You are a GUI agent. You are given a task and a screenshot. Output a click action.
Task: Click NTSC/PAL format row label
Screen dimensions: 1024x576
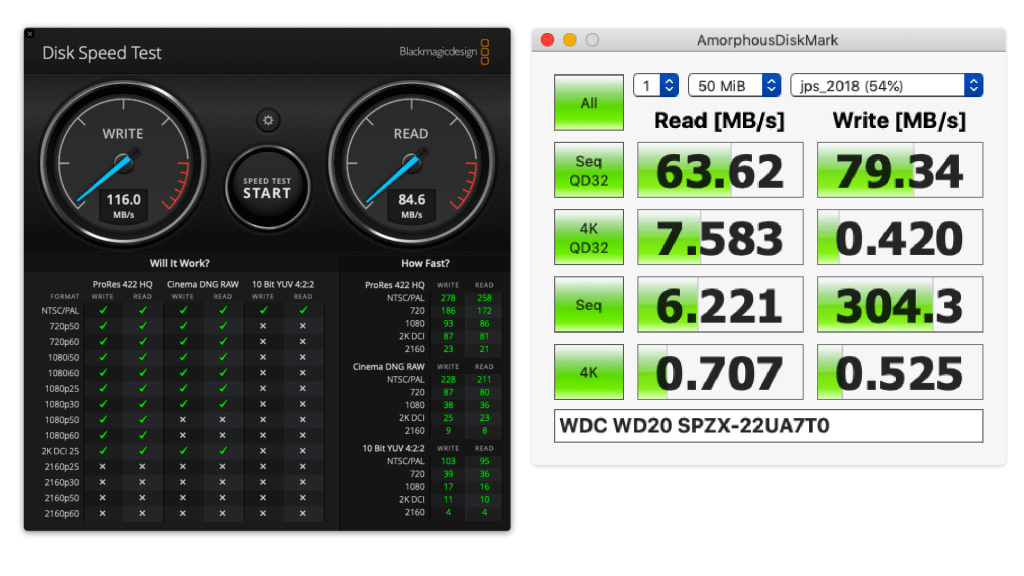click(61, 311)
